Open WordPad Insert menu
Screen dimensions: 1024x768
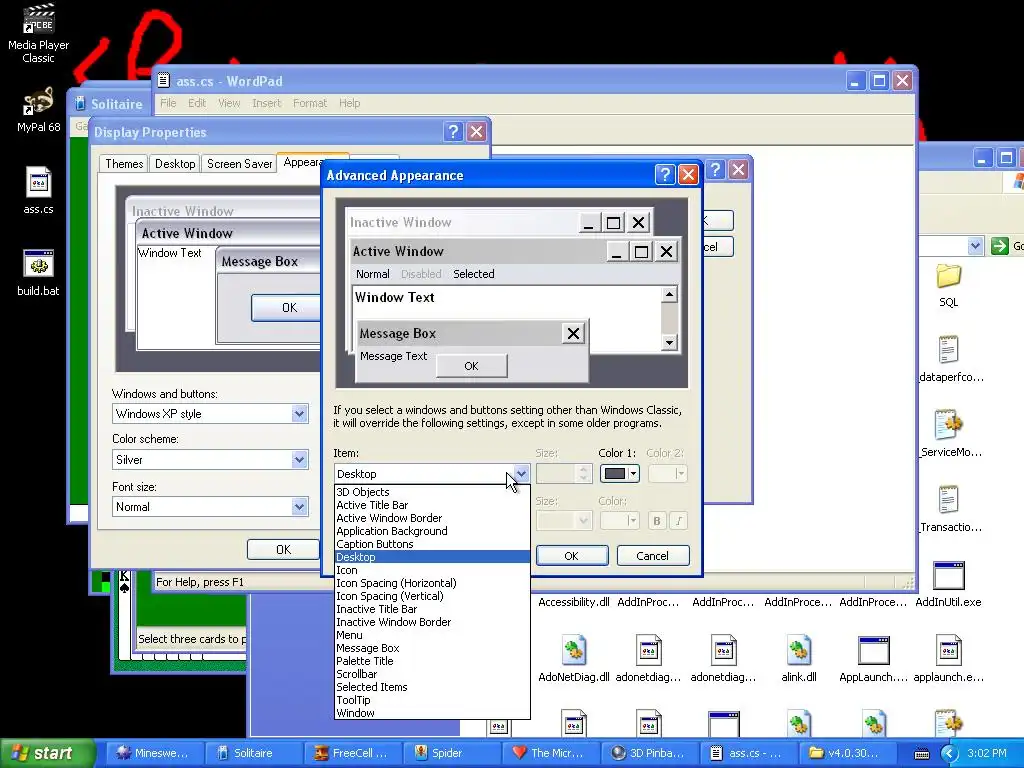(x=266, y=103)
